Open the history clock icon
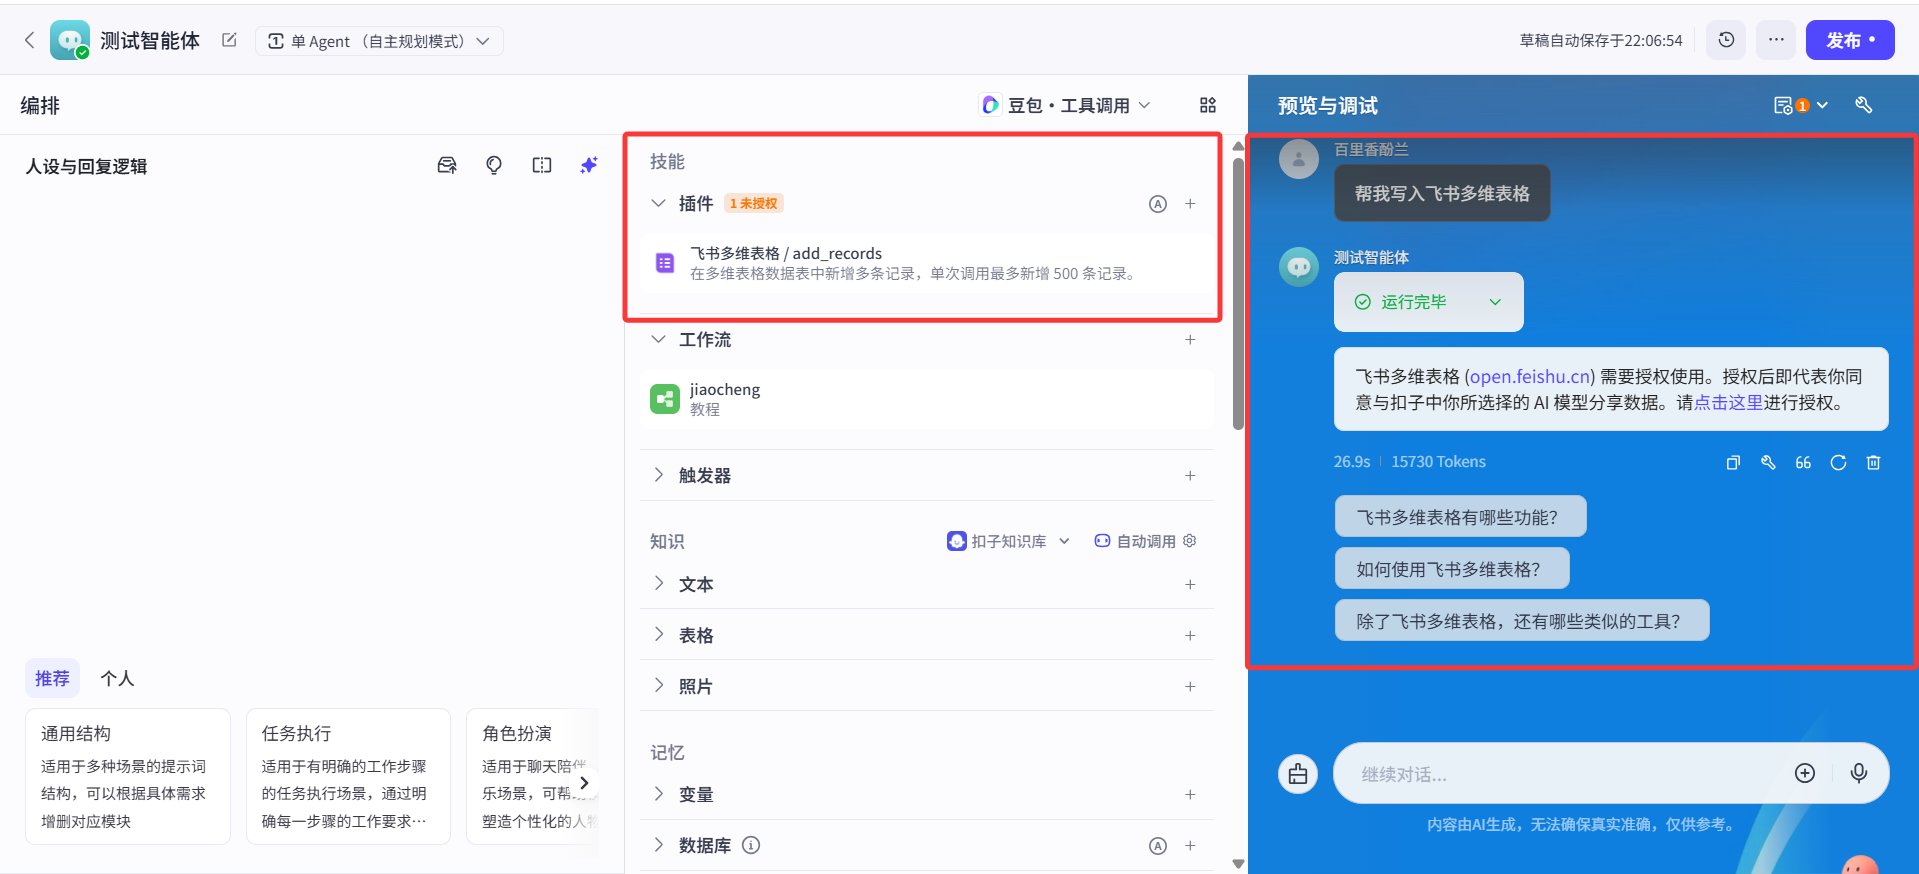Image resolution: width=1919 pixels, height=874 pixels. pyautogui.click(x=1726, y=40)
